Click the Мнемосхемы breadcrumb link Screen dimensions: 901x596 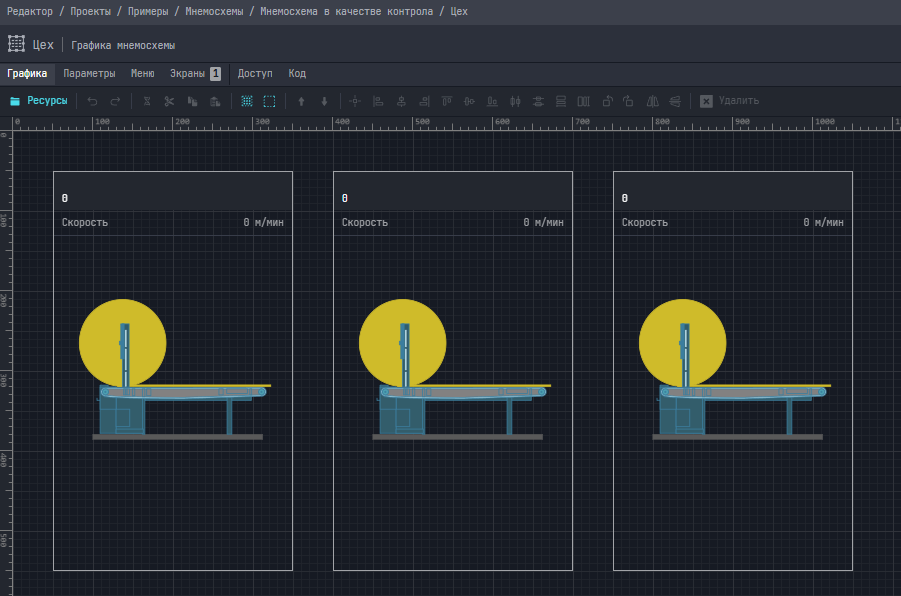[x=214, y=11]
